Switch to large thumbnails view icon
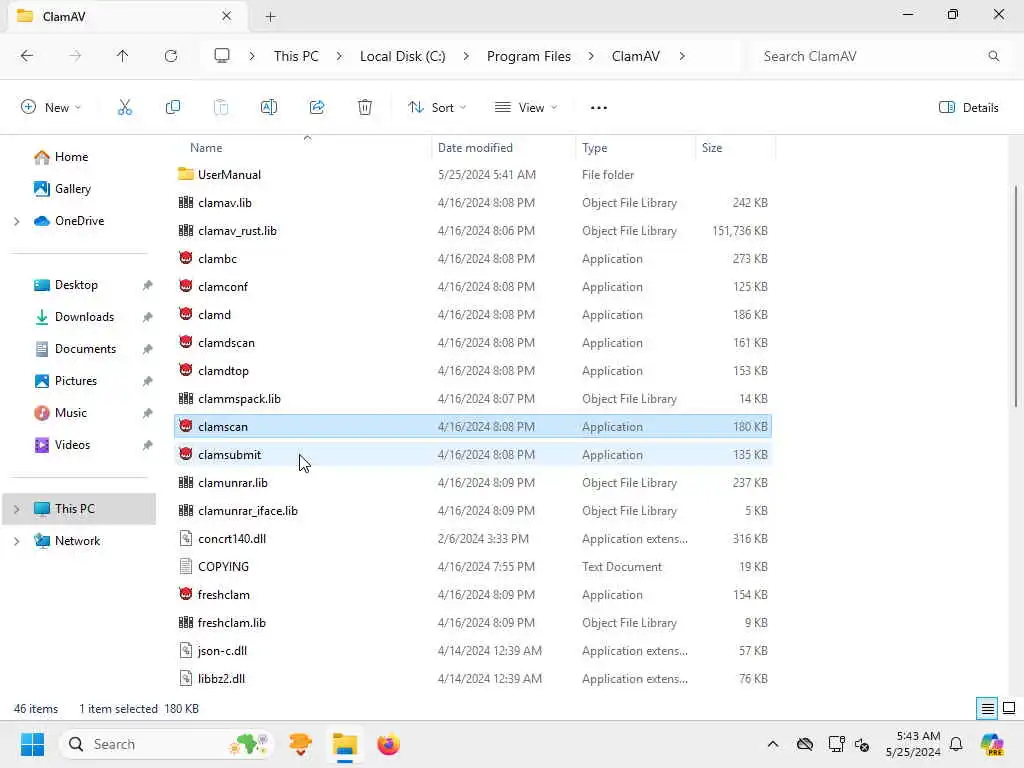This screenshot has height=768, width=1024. click(x=1009, y=709)
